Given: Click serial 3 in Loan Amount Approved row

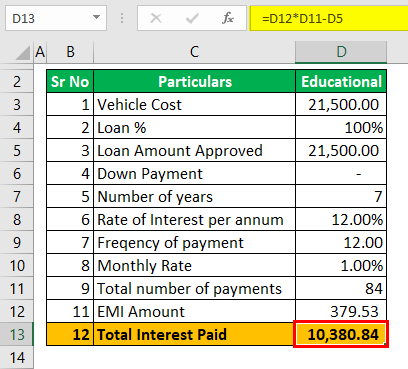Looking at the screenshot, I should (70, 150).
